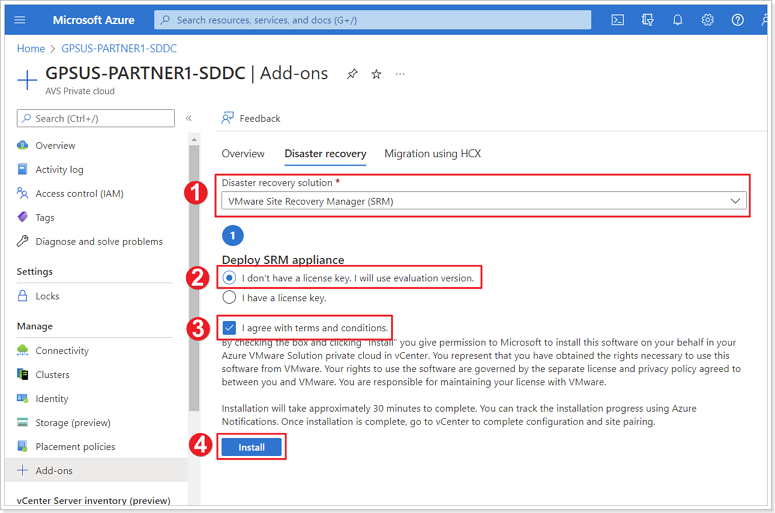Focus the left menu Search (Ctrl+/) field
This screenshot has width=775, height=513.
click(95, 118)
